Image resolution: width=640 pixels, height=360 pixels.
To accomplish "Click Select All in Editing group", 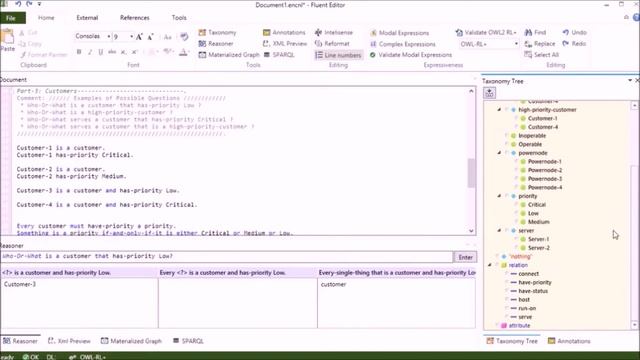I will click(541, 55).
